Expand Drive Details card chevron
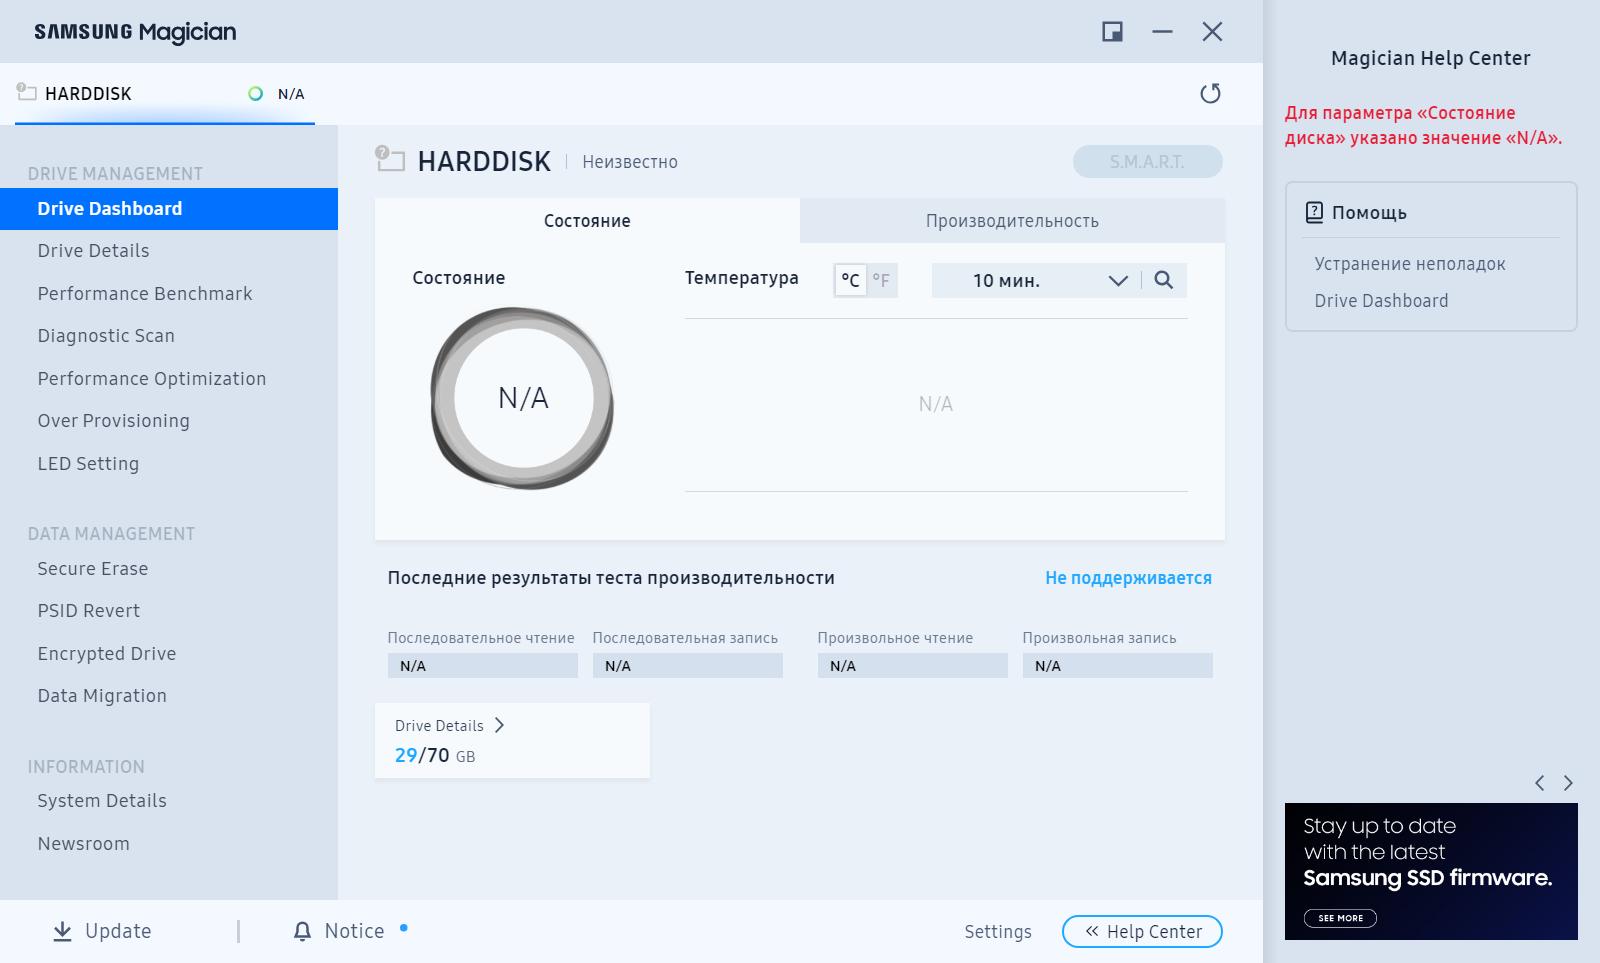This screenshot has width=1600, height=963. pos(499,725)
